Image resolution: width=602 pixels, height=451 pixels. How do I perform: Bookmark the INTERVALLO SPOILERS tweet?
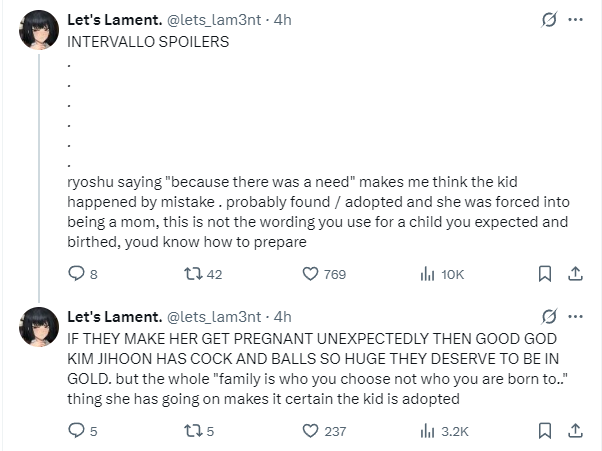coord(545,273)
